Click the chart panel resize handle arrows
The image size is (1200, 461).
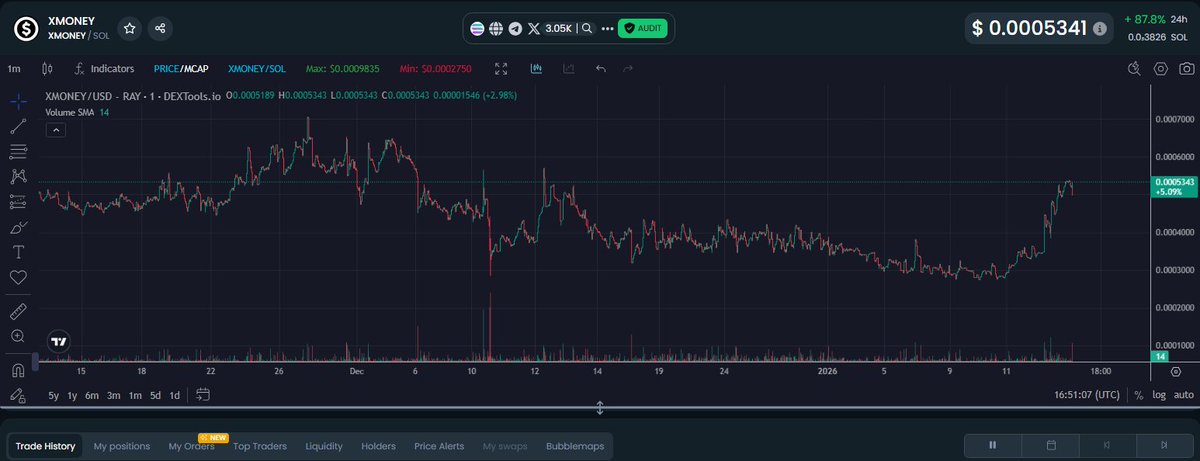pyautogui.click(x=600, y=408)
